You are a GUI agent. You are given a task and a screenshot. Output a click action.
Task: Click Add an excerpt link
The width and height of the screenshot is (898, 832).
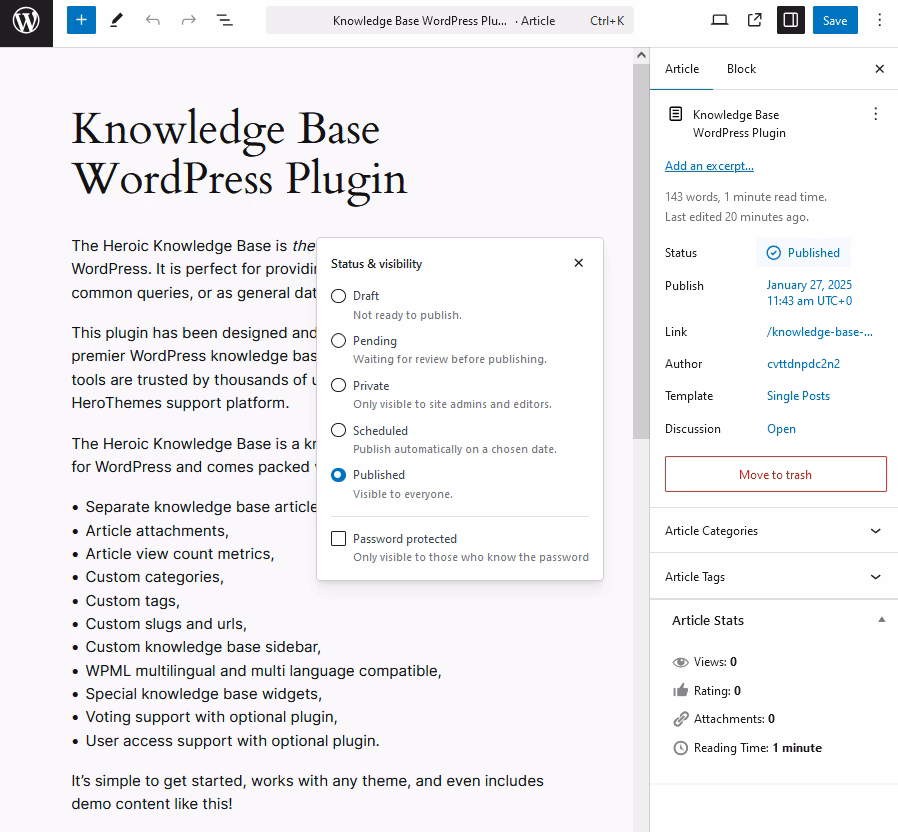click(709, 166)
